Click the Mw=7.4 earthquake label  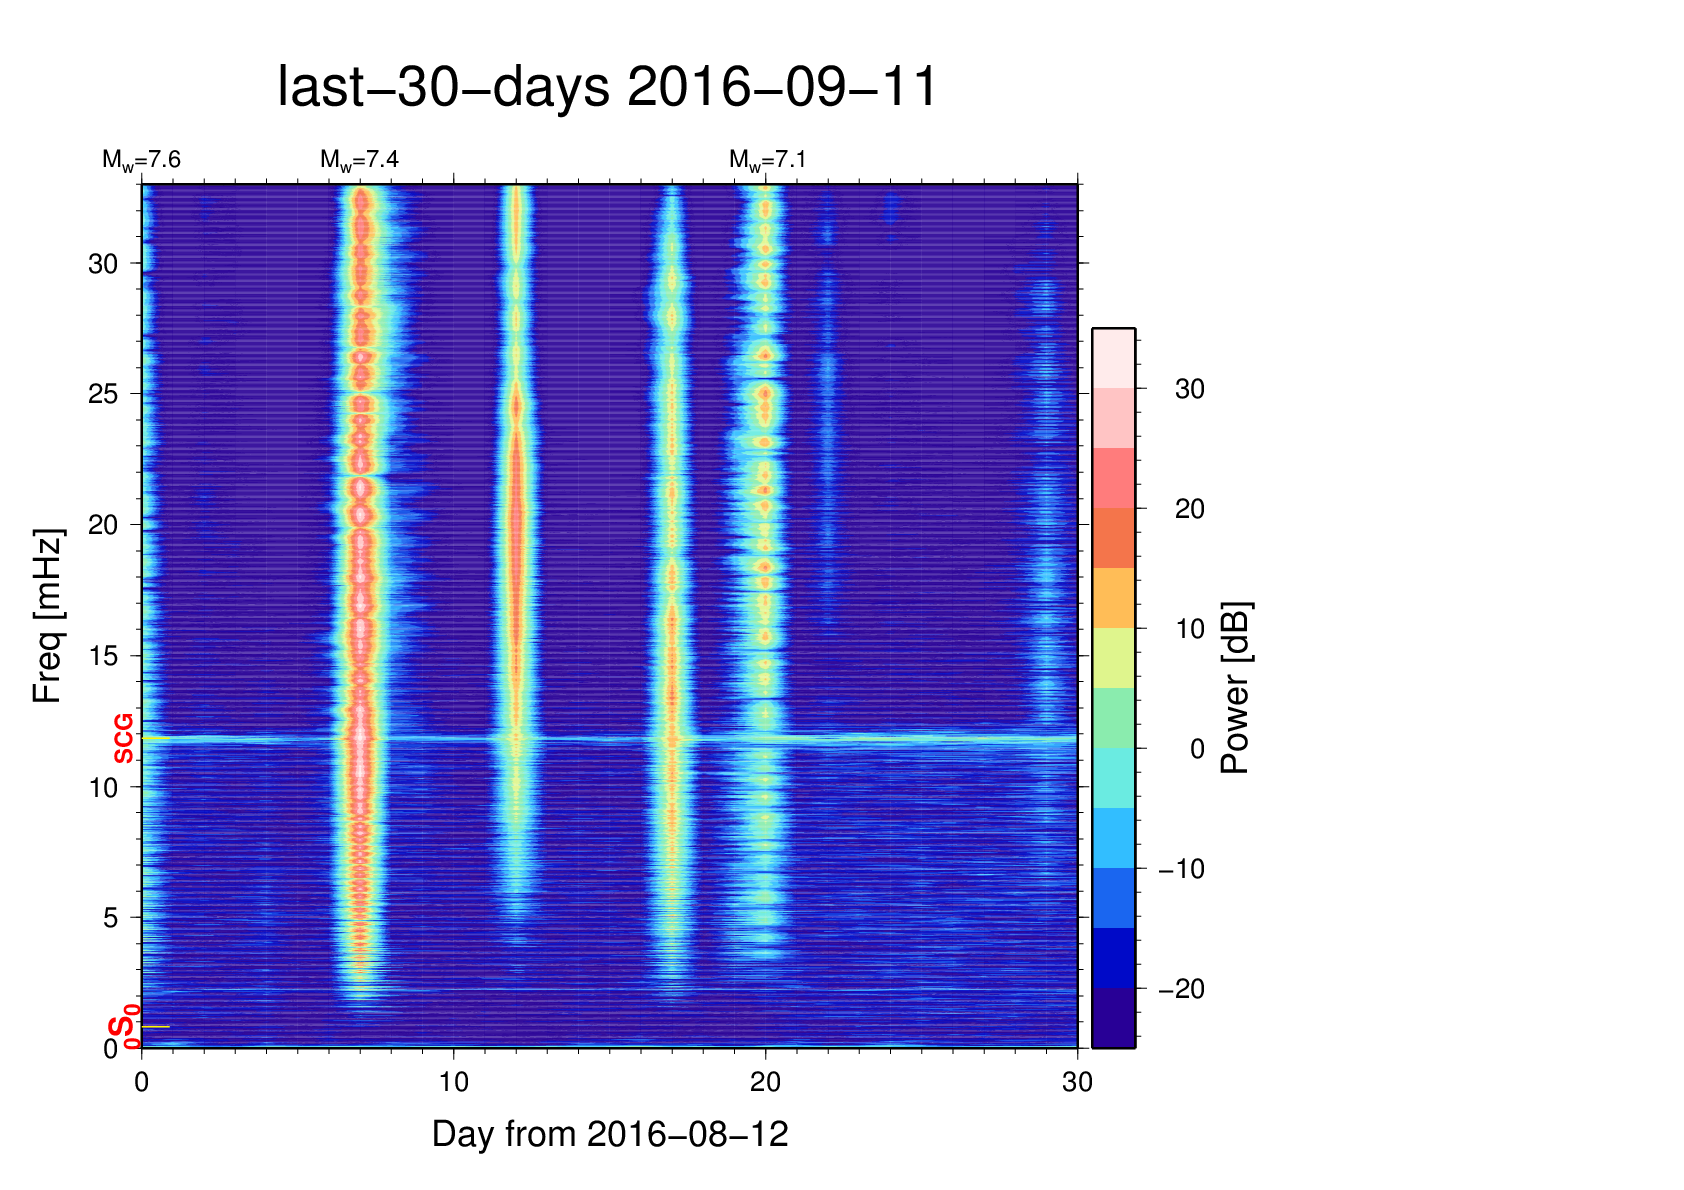[x=359, y=160]
